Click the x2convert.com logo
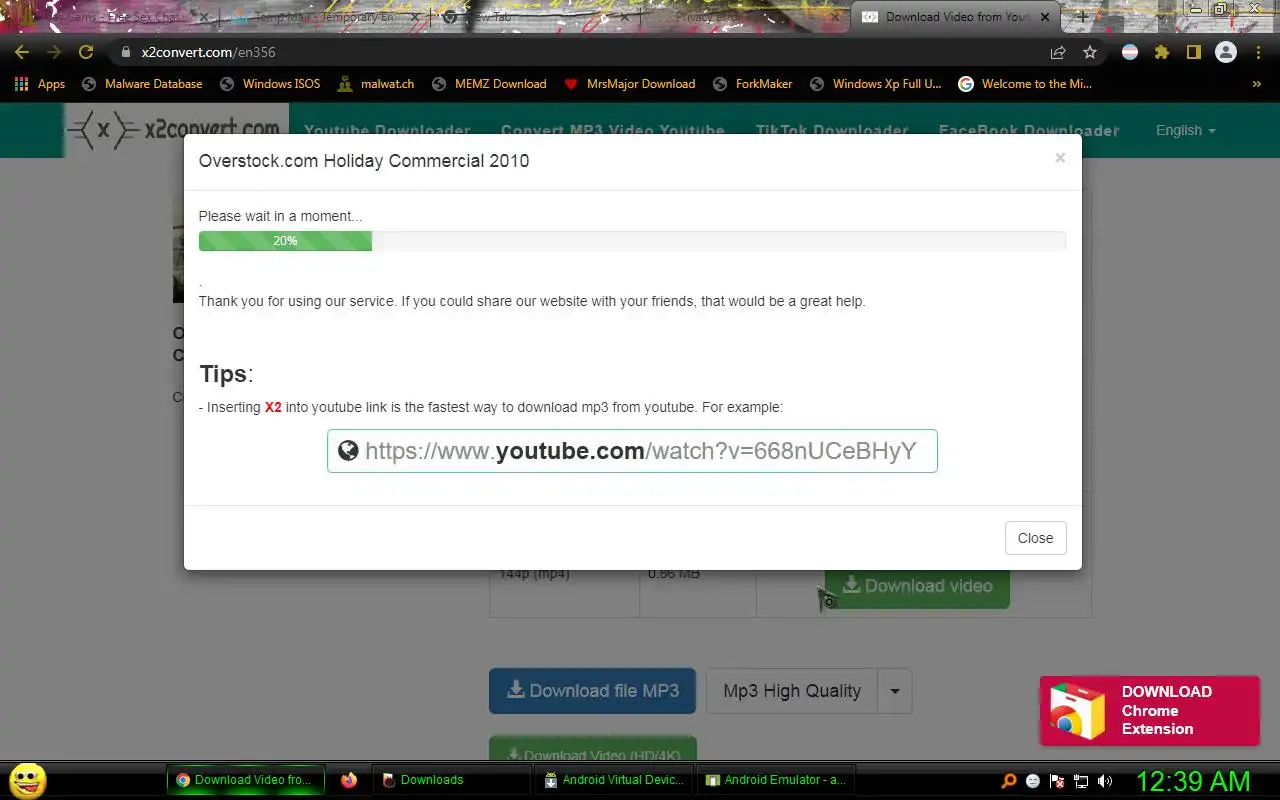 click(174, 130)
